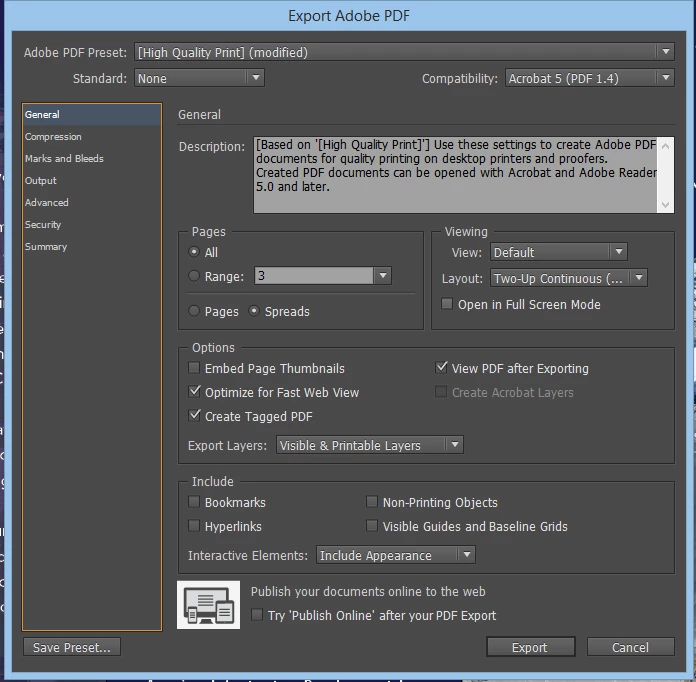The height and width of the screenshot is (682, 696).
Task: Uncheck View PDF after Exporting
Action: point(441,368)
